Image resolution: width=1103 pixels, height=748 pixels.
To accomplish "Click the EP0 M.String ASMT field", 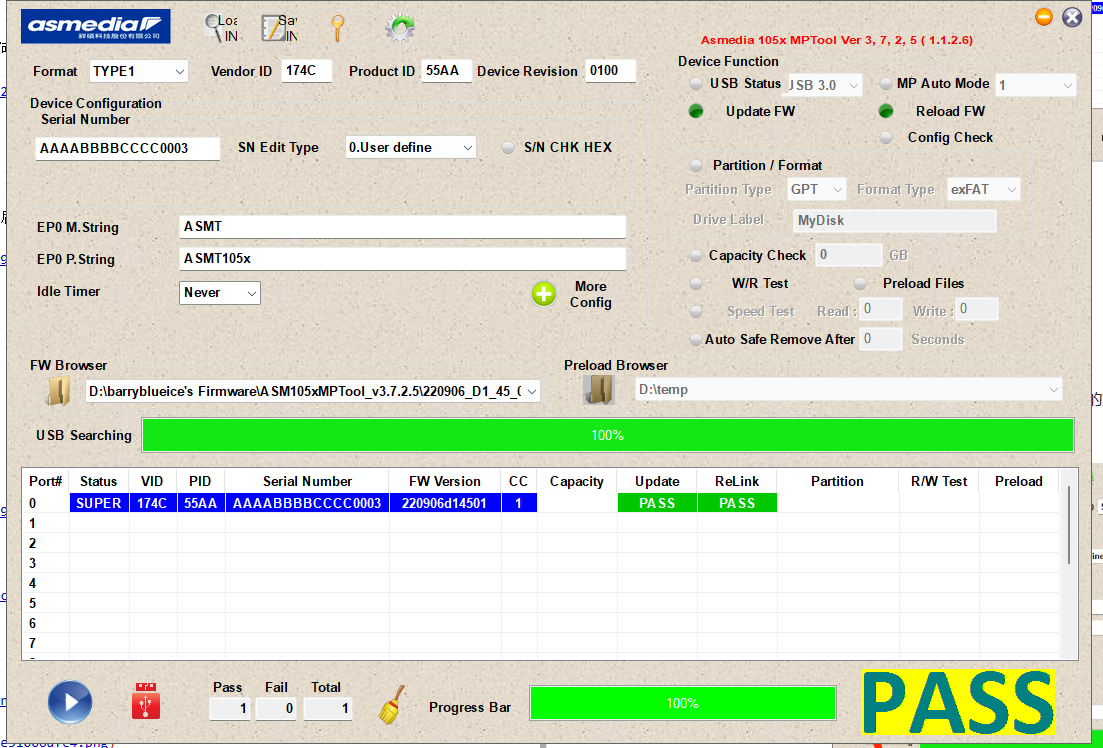I will tap(402, 227).
